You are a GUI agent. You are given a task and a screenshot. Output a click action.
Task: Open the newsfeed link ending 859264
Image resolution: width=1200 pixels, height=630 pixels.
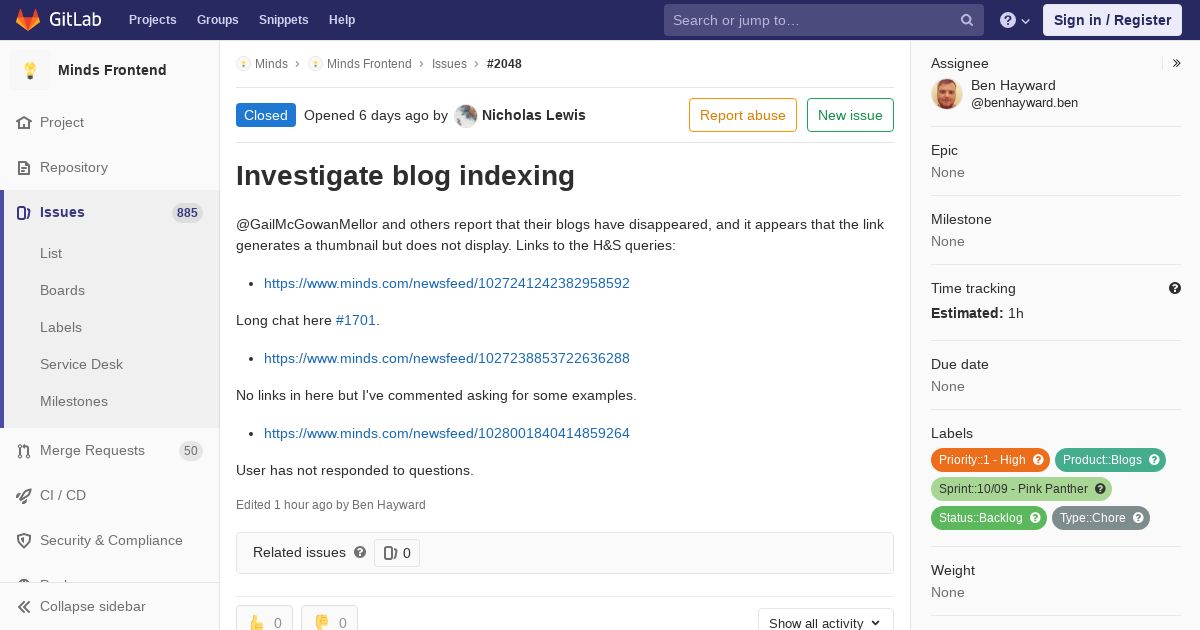[x=447, y=433]
